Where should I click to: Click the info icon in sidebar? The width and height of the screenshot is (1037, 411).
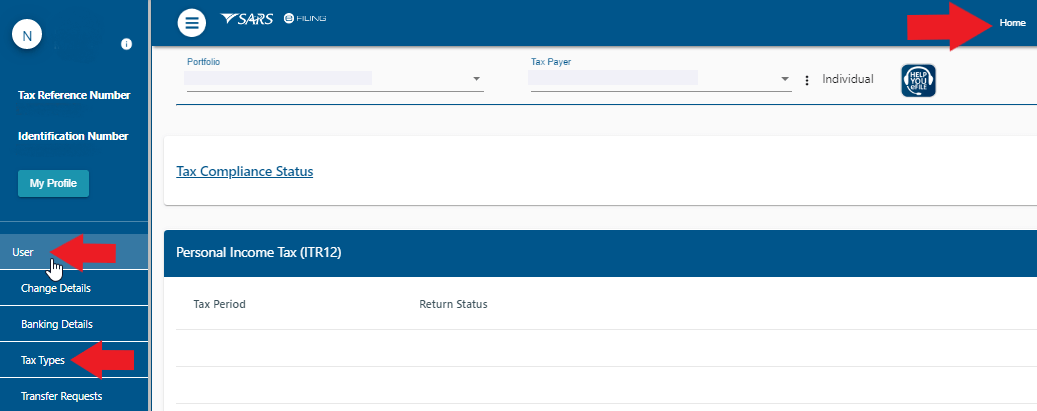(x=127, y=44)
